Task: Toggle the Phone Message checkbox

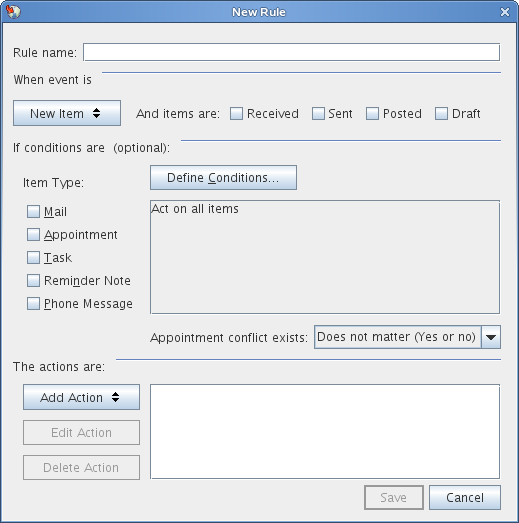Action: click(33, 304)
